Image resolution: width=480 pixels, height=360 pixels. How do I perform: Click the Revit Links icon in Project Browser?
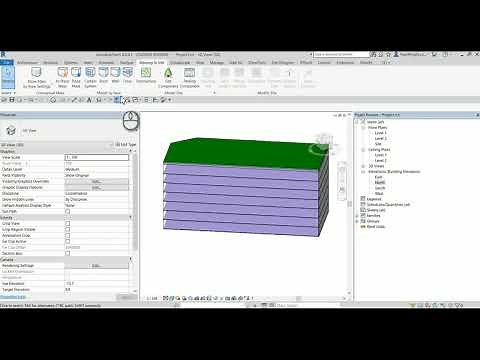pos(363,226)
